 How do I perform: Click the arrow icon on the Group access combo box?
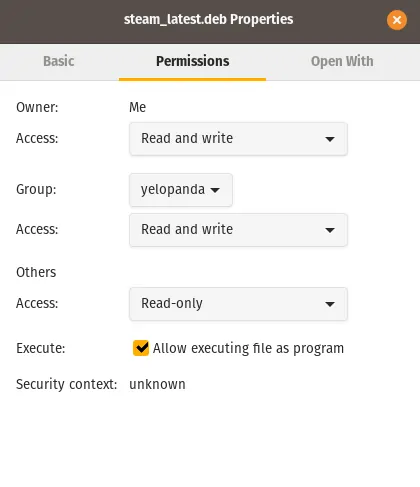[x=330, y=230]
